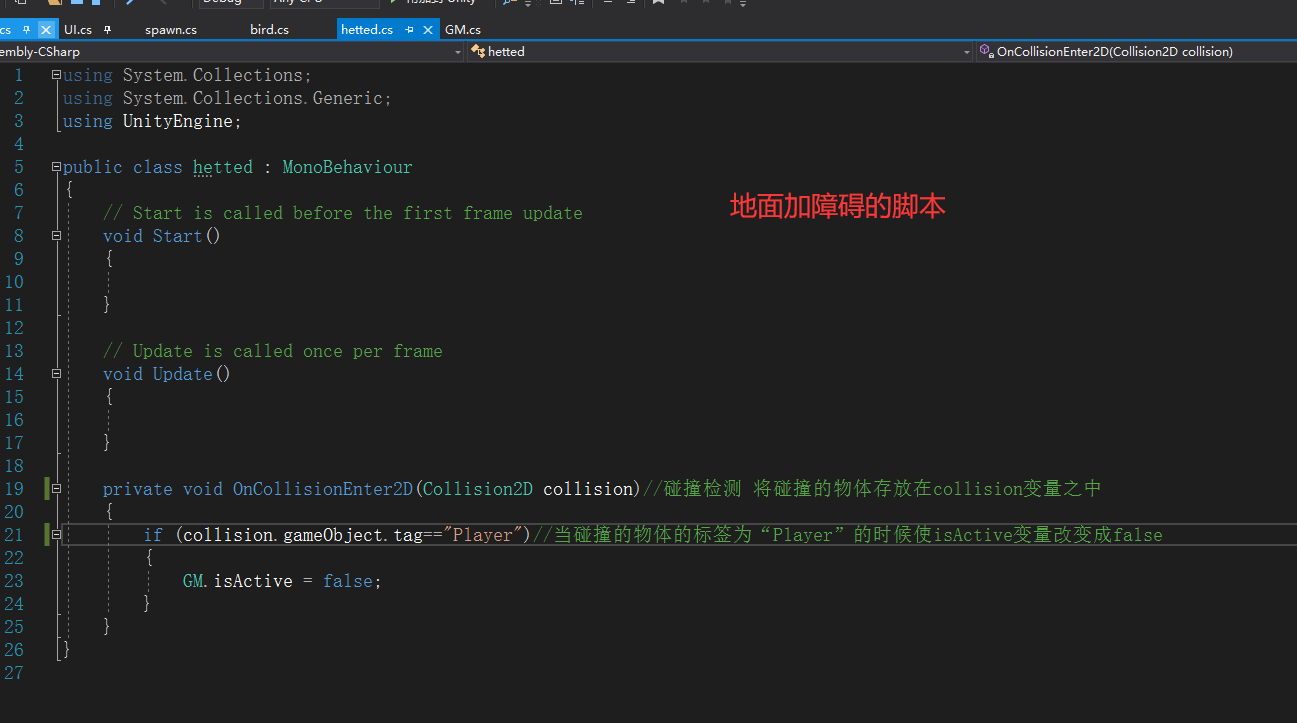
Task: Open the GM.cs tab
Action: click(x=463, y=30)
